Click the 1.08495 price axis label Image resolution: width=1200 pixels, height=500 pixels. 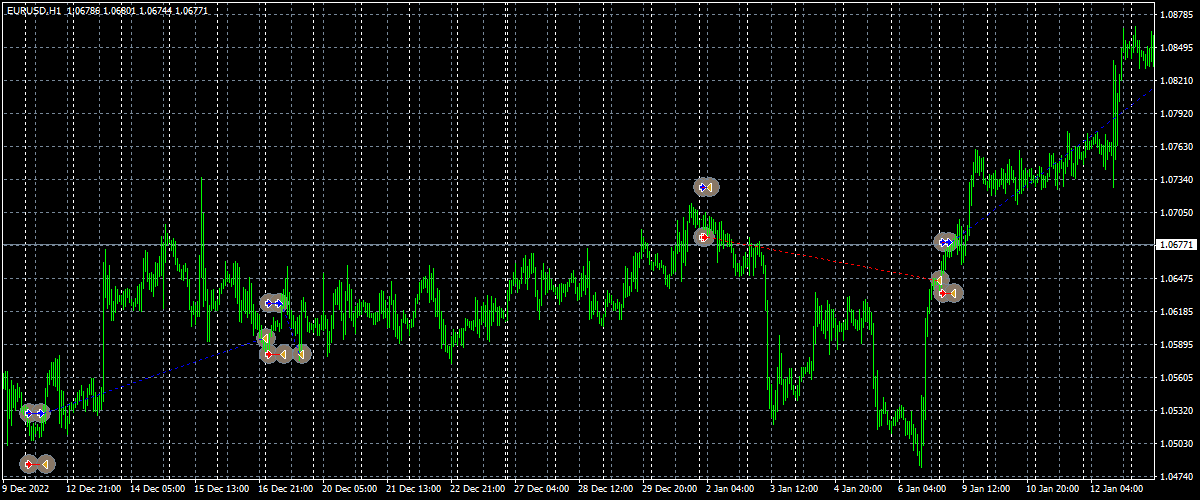tap(1177, 48)
